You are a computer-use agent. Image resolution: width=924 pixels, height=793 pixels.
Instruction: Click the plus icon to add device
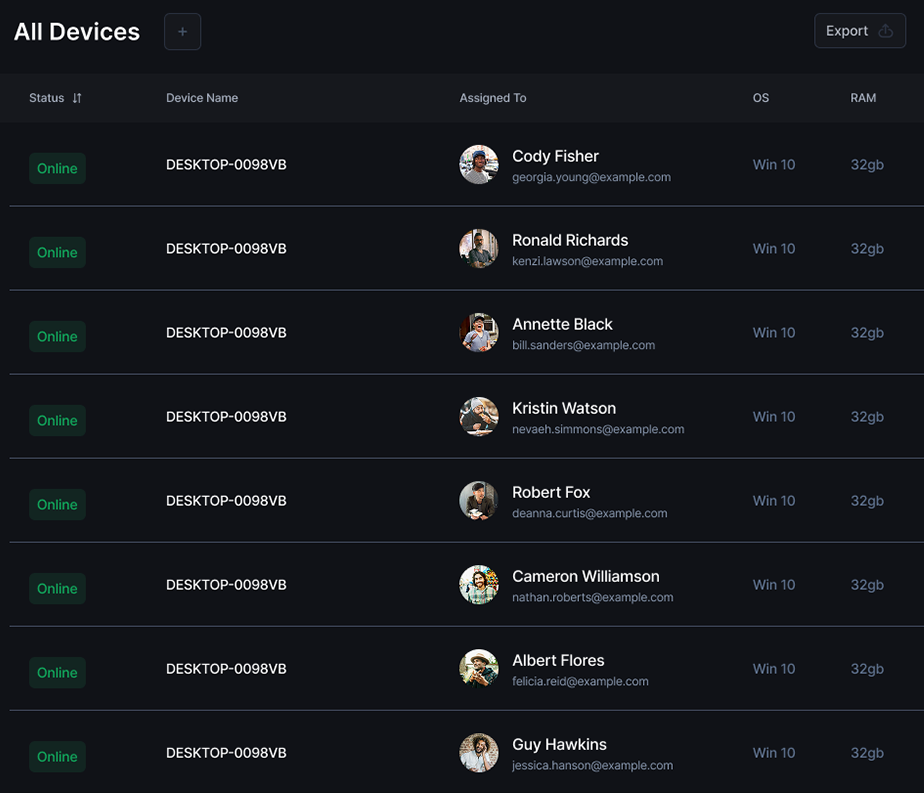[x=182, y=32]
